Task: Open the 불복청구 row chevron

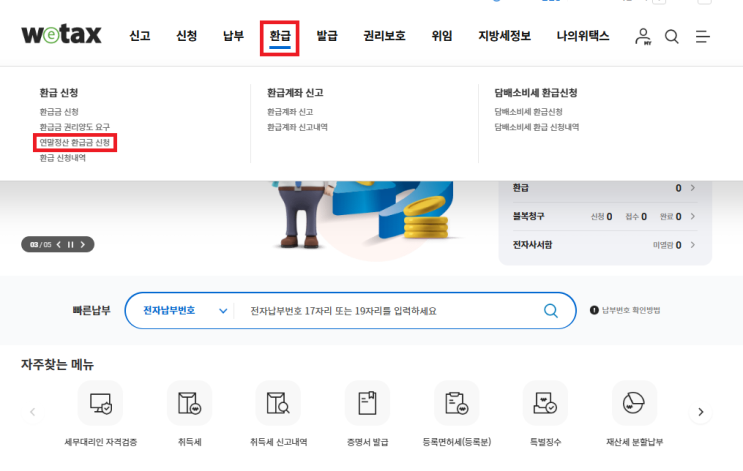Action: [693, 217]
